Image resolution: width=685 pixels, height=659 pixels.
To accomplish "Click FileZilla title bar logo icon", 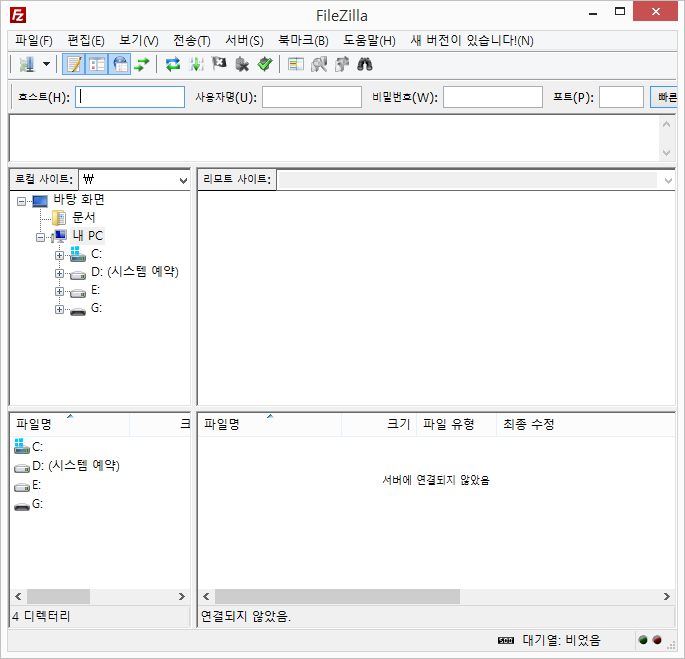I will pyautogui.click(x=18, y=15).
